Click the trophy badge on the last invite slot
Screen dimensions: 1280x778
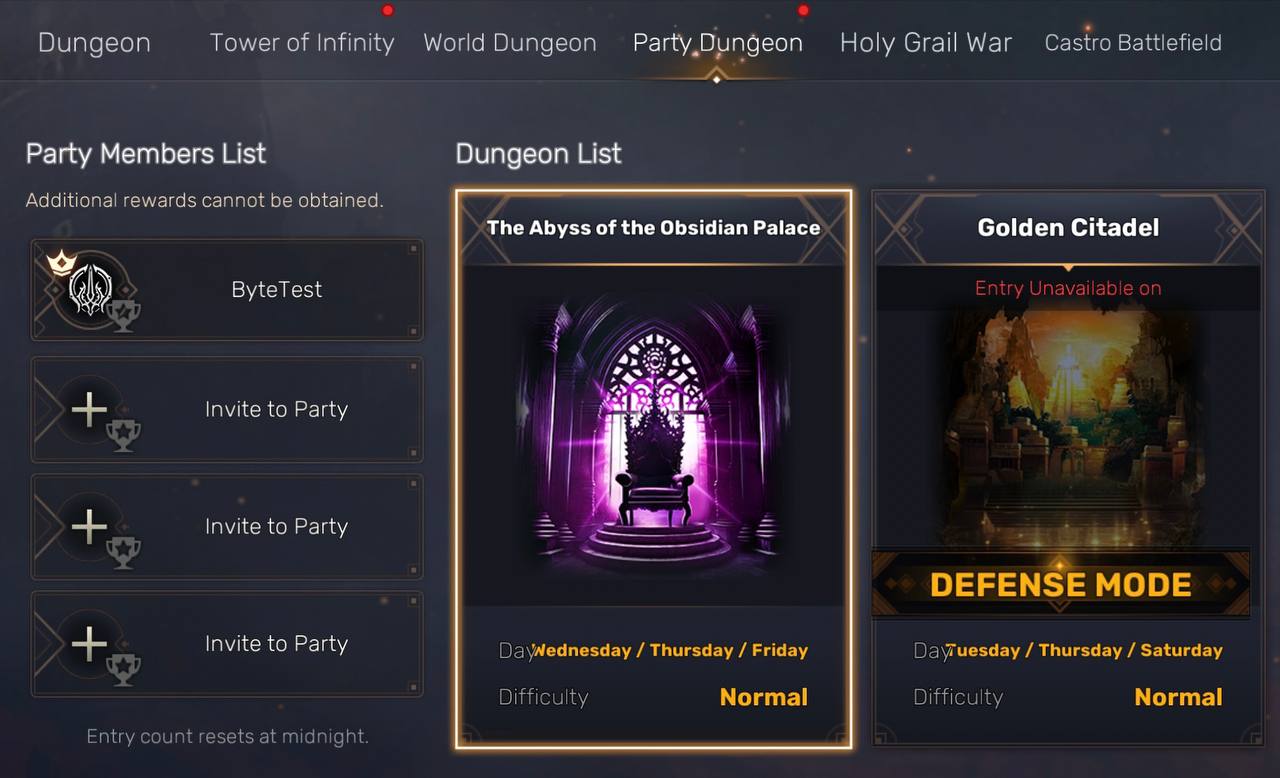[x=124, y=670]
